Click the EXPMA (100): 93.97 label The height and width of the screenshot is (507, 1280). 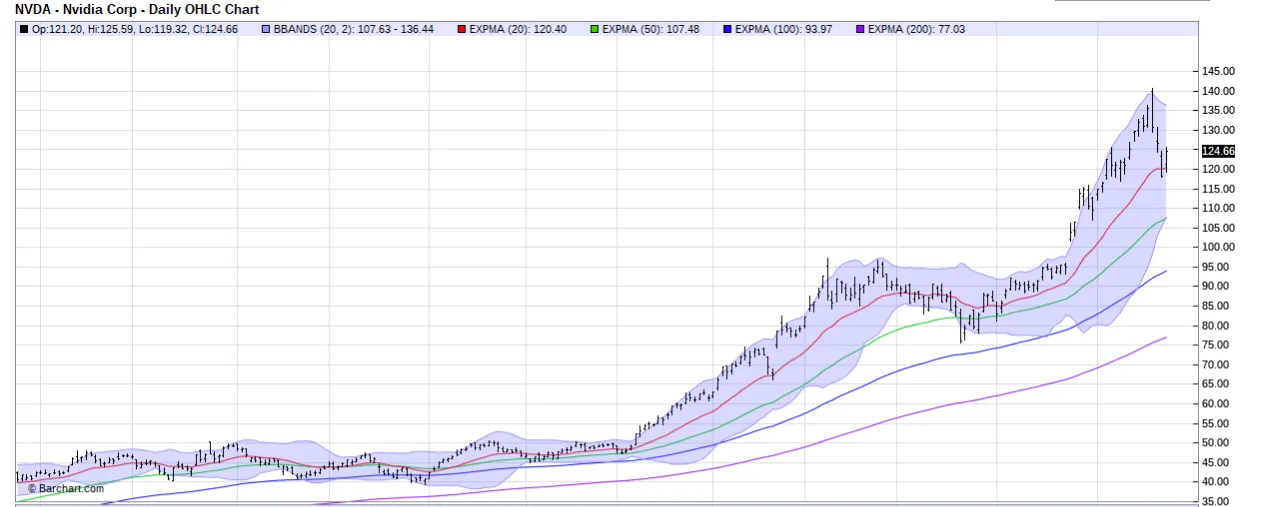point(784,29)
